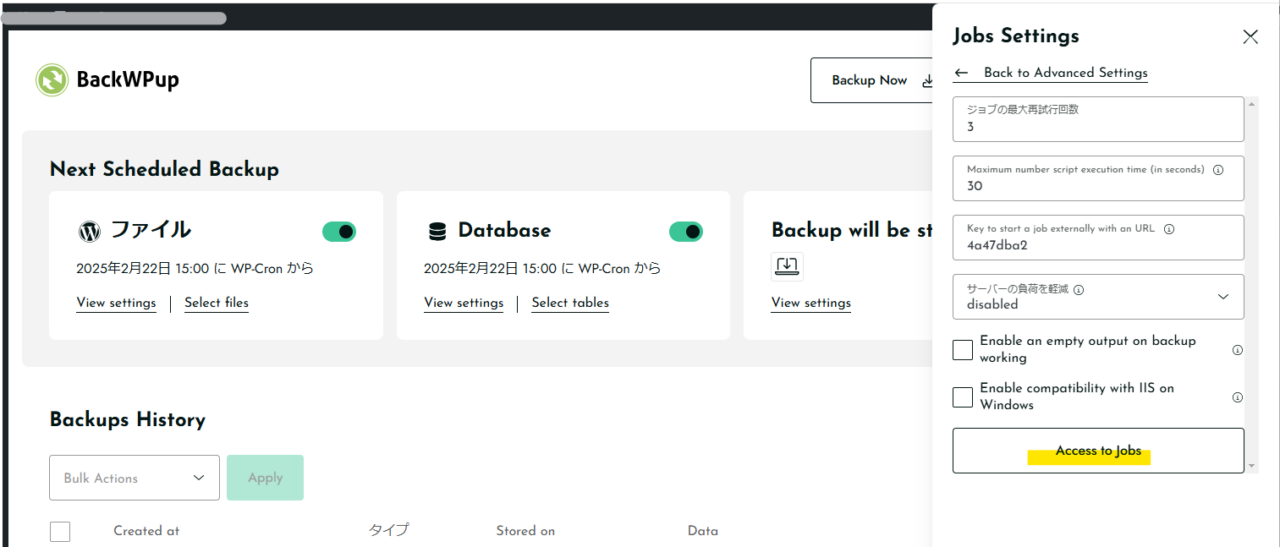
Task: Click info icon beside external URL key
Action: pyautogui.click(x=1169, y=229)
